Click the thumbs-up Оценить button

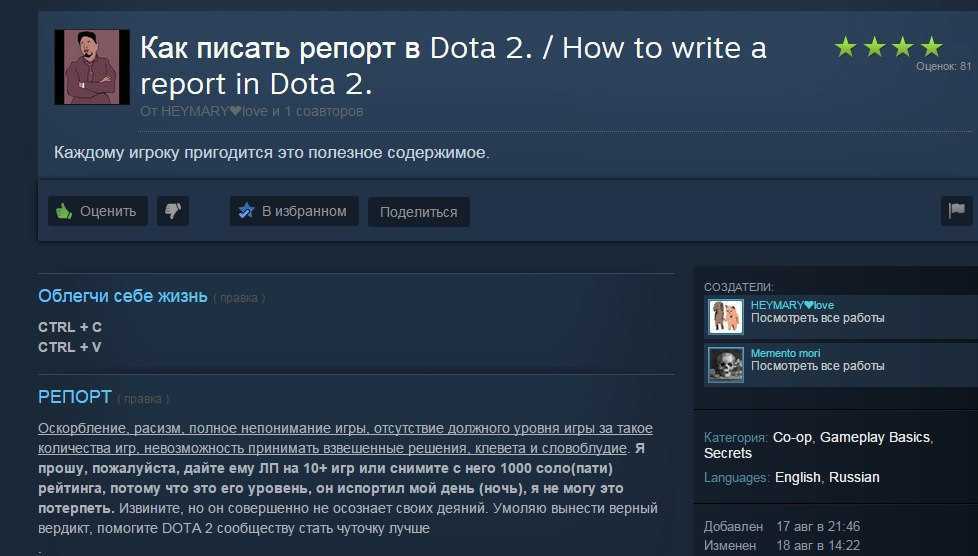click(x=98, y=211)
